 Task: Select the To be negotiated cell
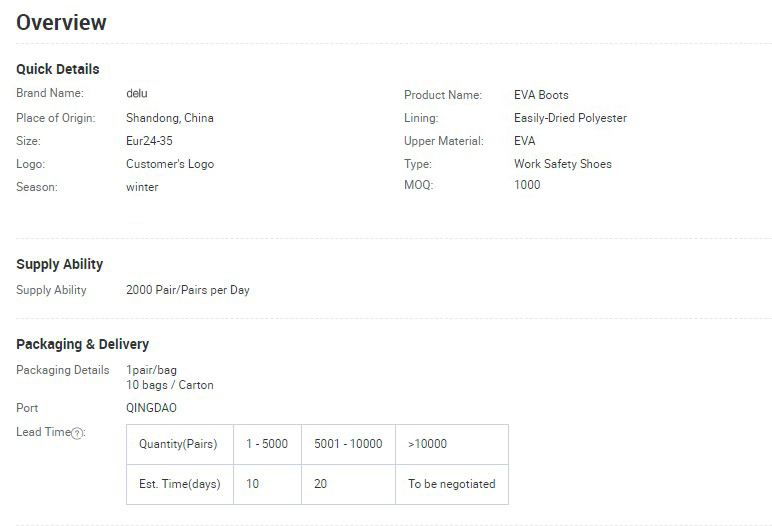point(451,484)
